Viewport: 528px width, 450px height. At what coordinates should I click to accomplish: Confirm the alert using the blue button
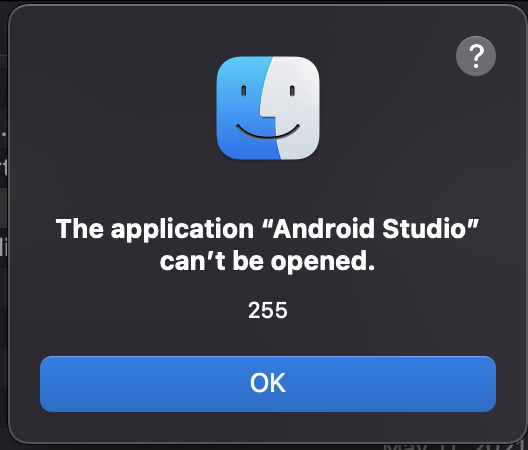tap(268, 384)
